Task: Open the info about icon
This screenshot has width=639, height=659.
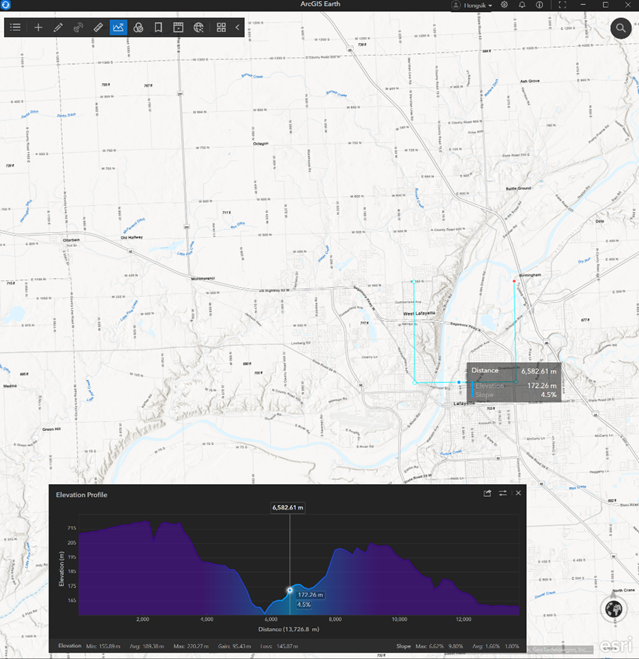Action: click(539, 5)
